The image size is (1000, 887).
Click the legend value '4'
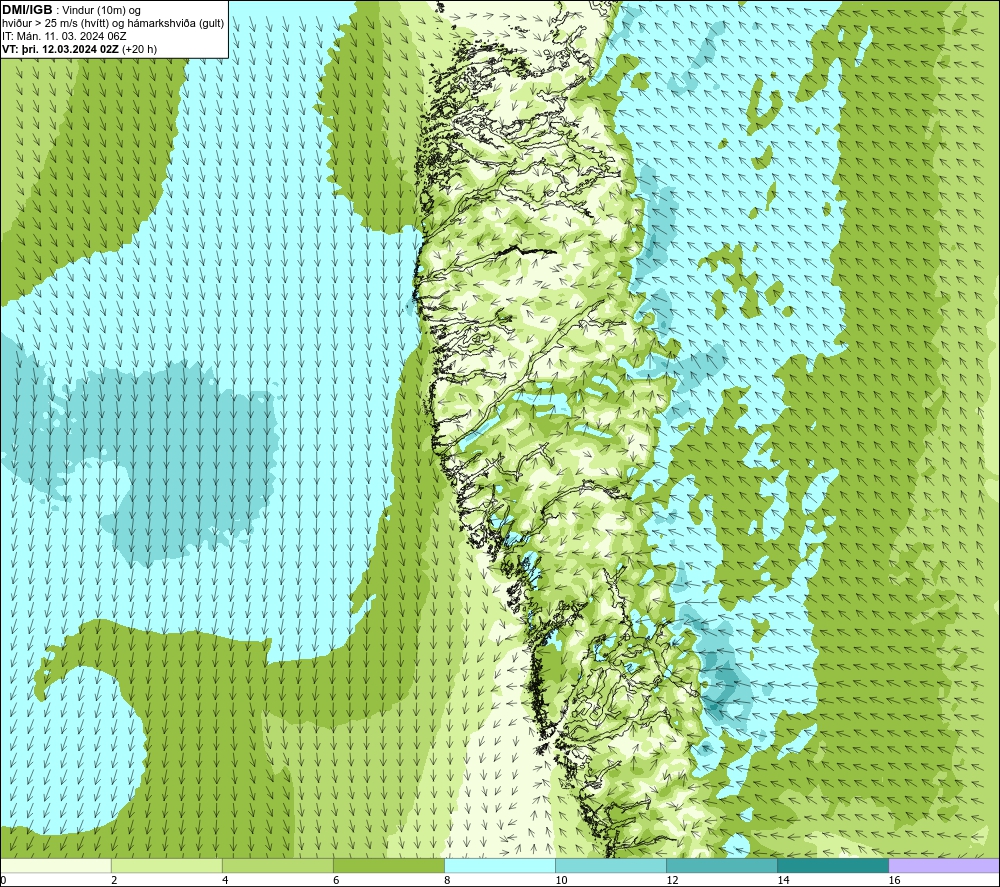click(x=225, y=880)
